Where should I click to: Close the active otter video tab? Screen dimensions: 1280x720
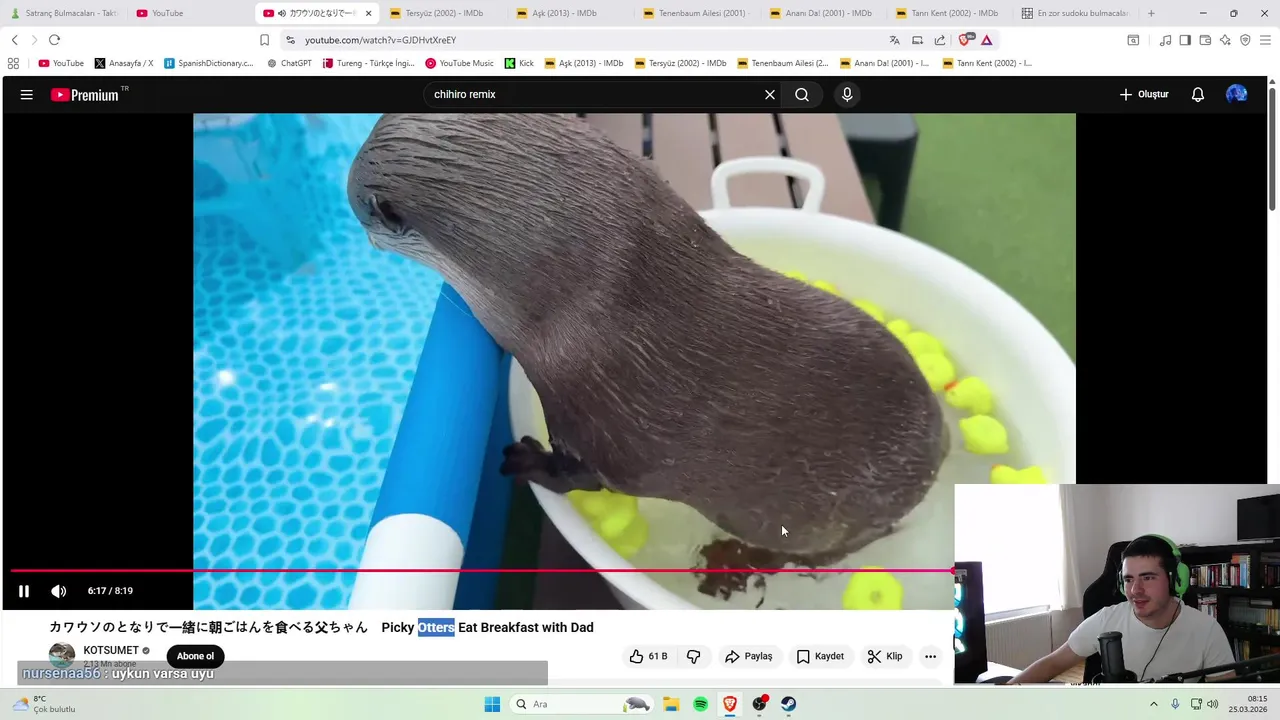[x=368, y=13]
